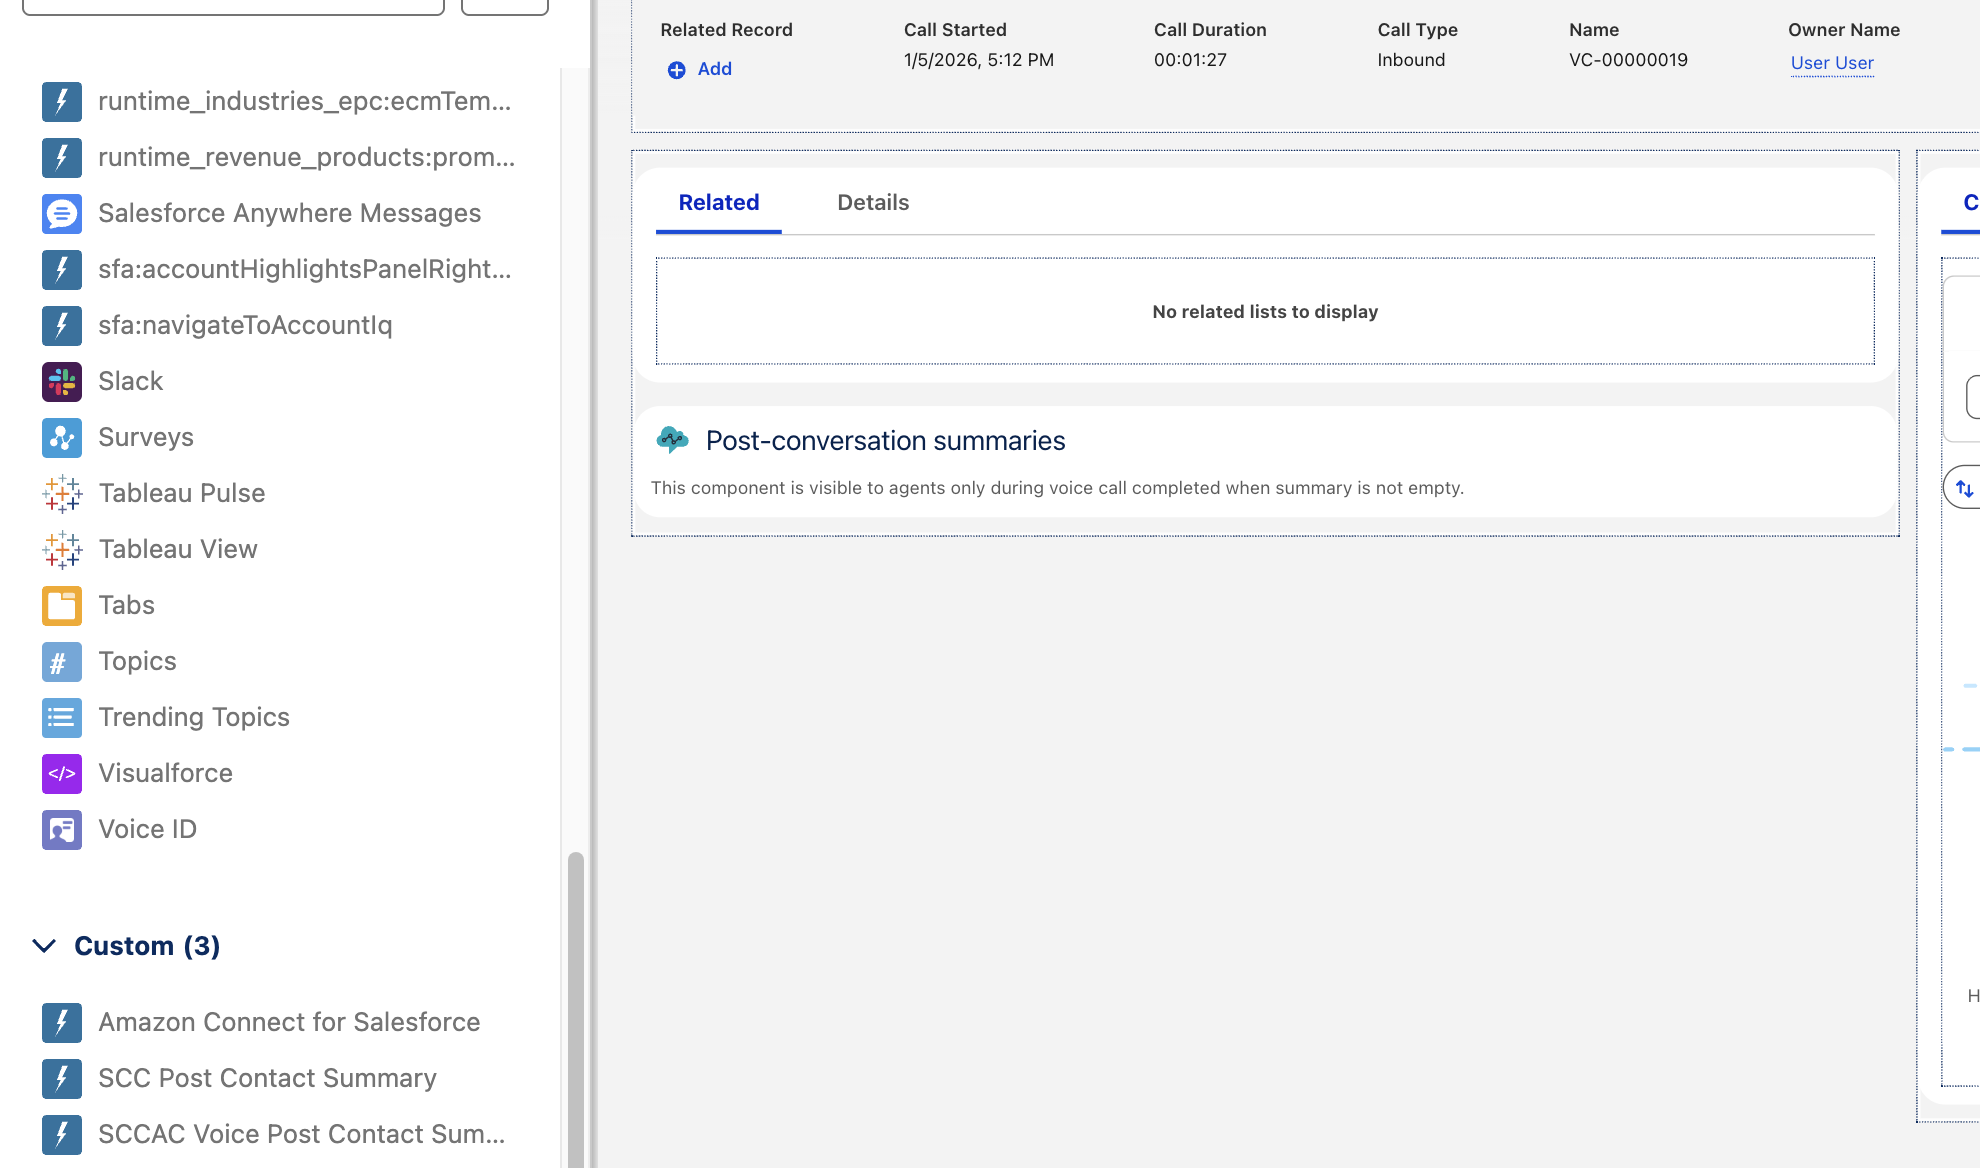Click the Slack component icon

click(x=61, y=381)
